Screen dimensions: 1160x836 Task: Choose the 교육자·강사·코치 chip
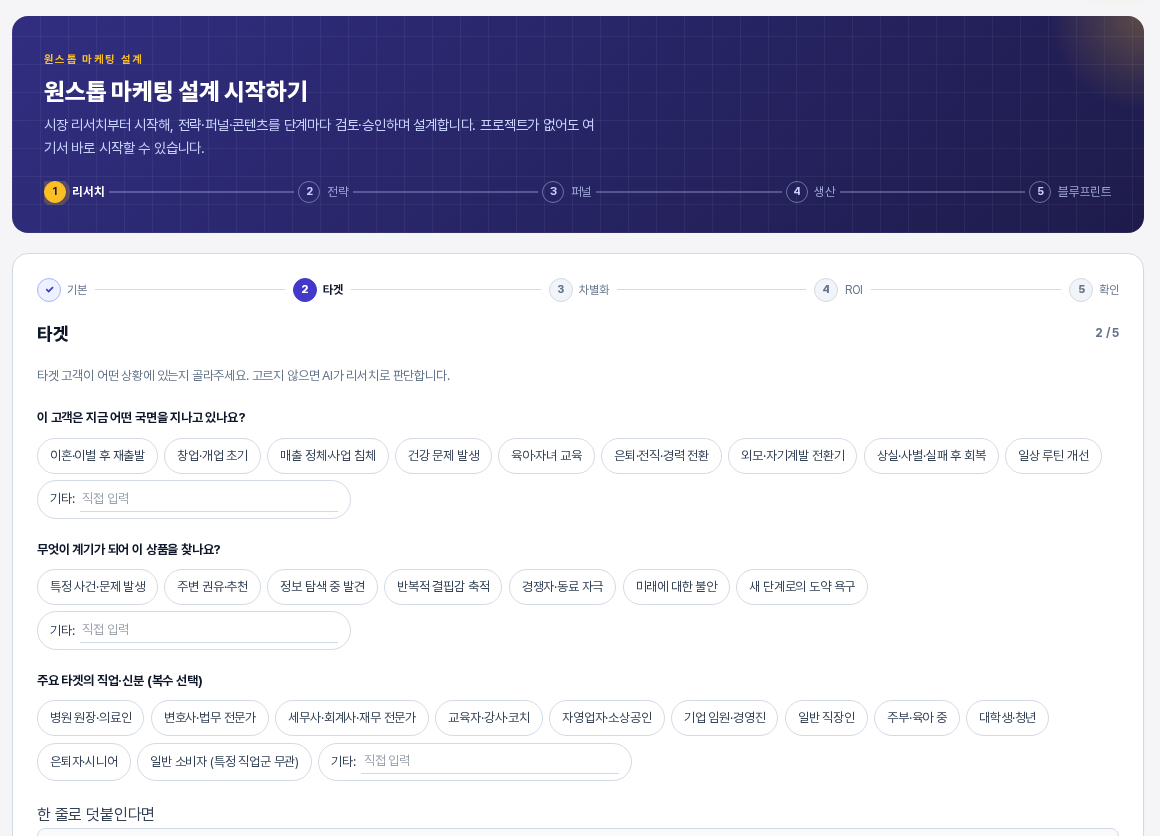489,718
